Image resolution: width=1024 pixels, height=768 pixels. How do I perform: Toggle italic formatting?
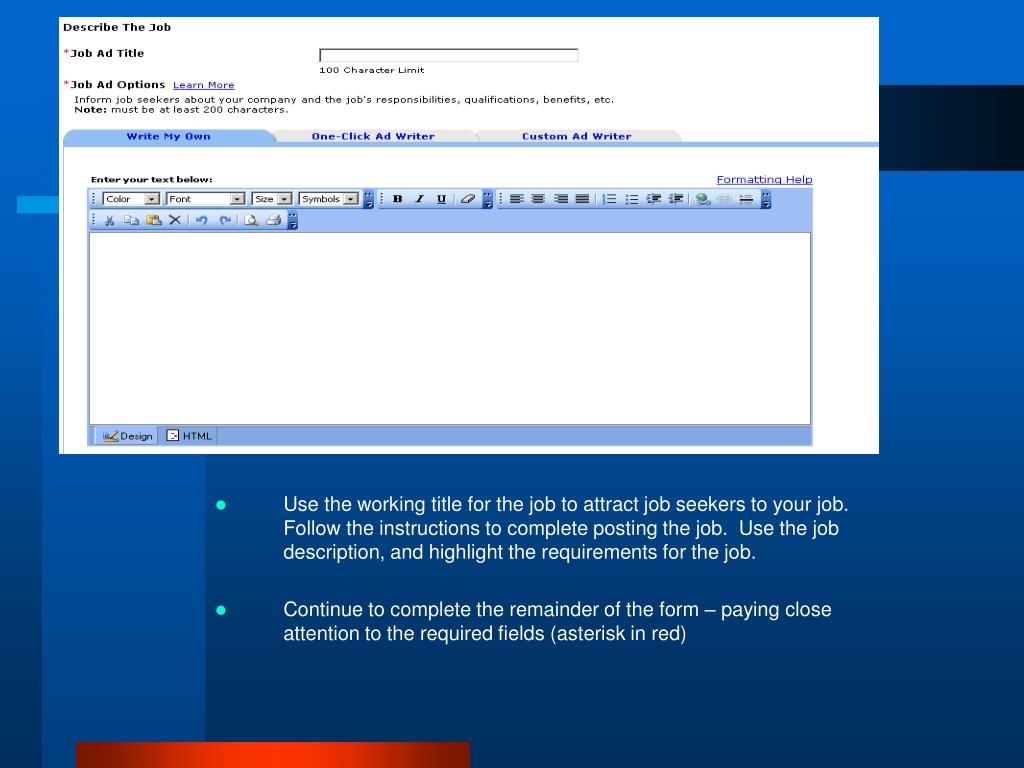[x=419, y=199]
